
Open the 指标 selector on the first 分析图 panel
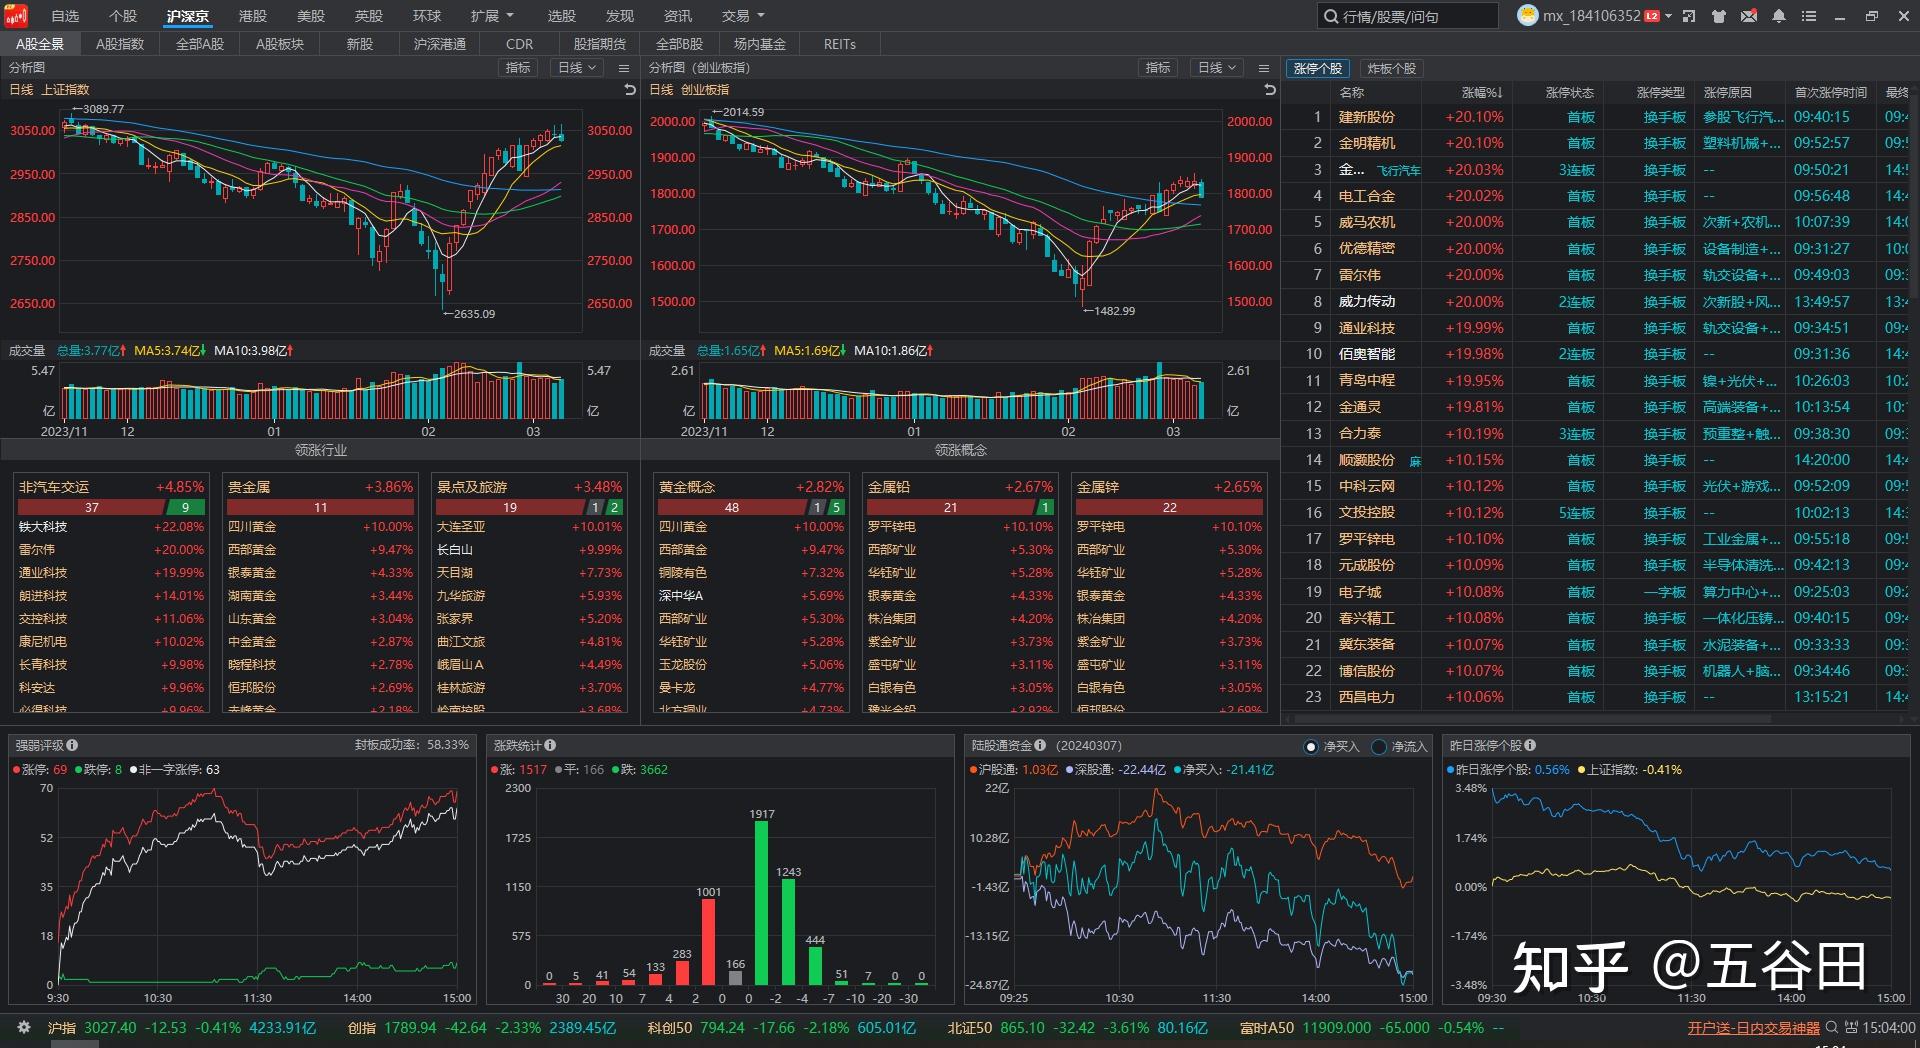[518, 68]
